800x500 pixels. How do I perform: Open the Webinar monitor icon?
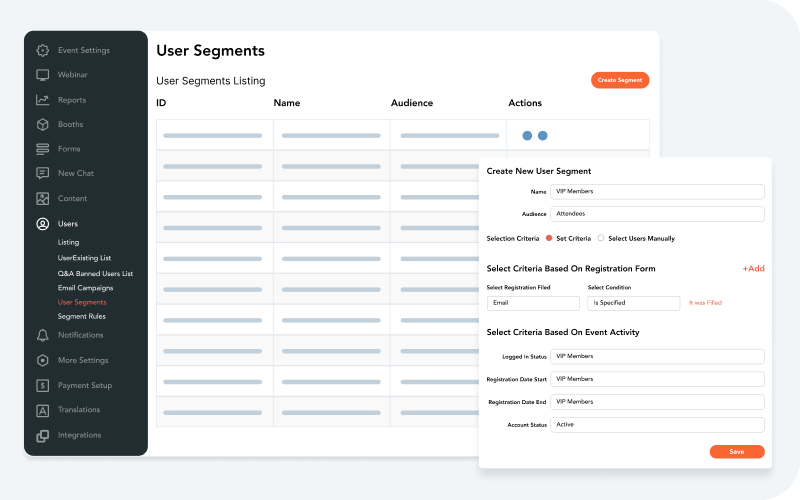pyautogui.click(x=42, y=75)
